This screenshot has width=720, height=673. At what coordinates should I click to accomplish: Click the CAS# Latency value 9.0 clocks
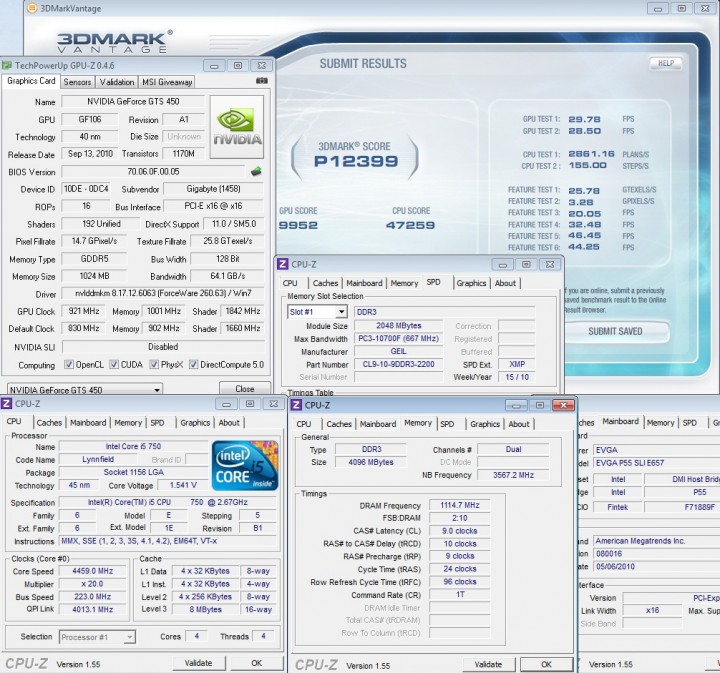click(460, 531)
